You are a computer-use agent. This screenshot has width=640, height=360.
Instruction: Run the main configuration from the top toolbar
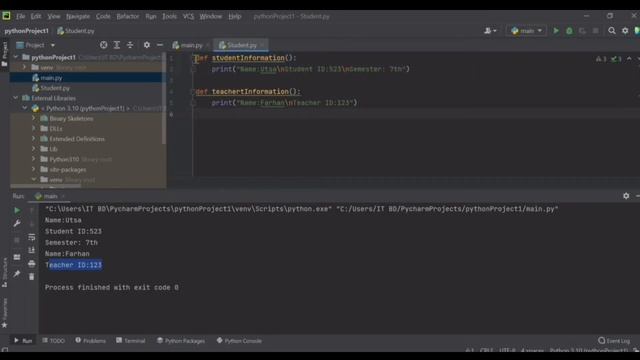click(x=556, y=31)
